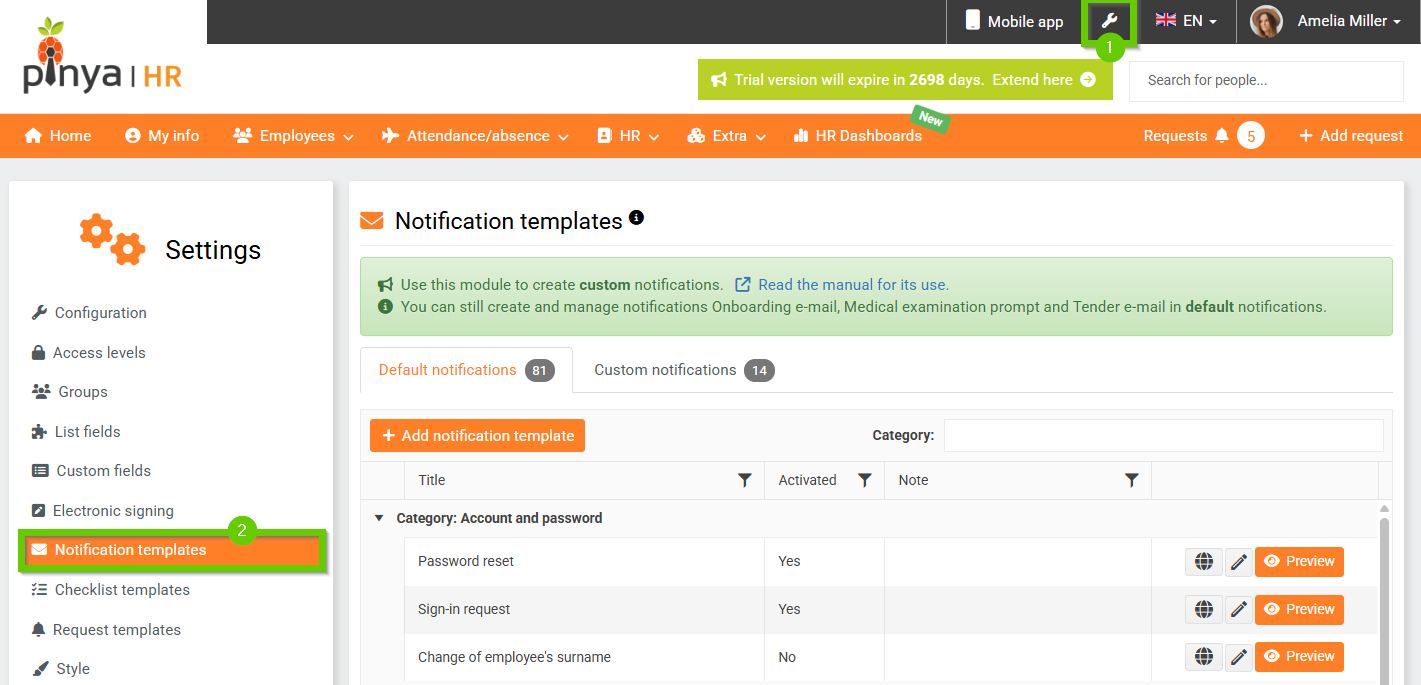Preview the Password reset template
Viewport: 1421px width, 685px height.
[1299, 562]
